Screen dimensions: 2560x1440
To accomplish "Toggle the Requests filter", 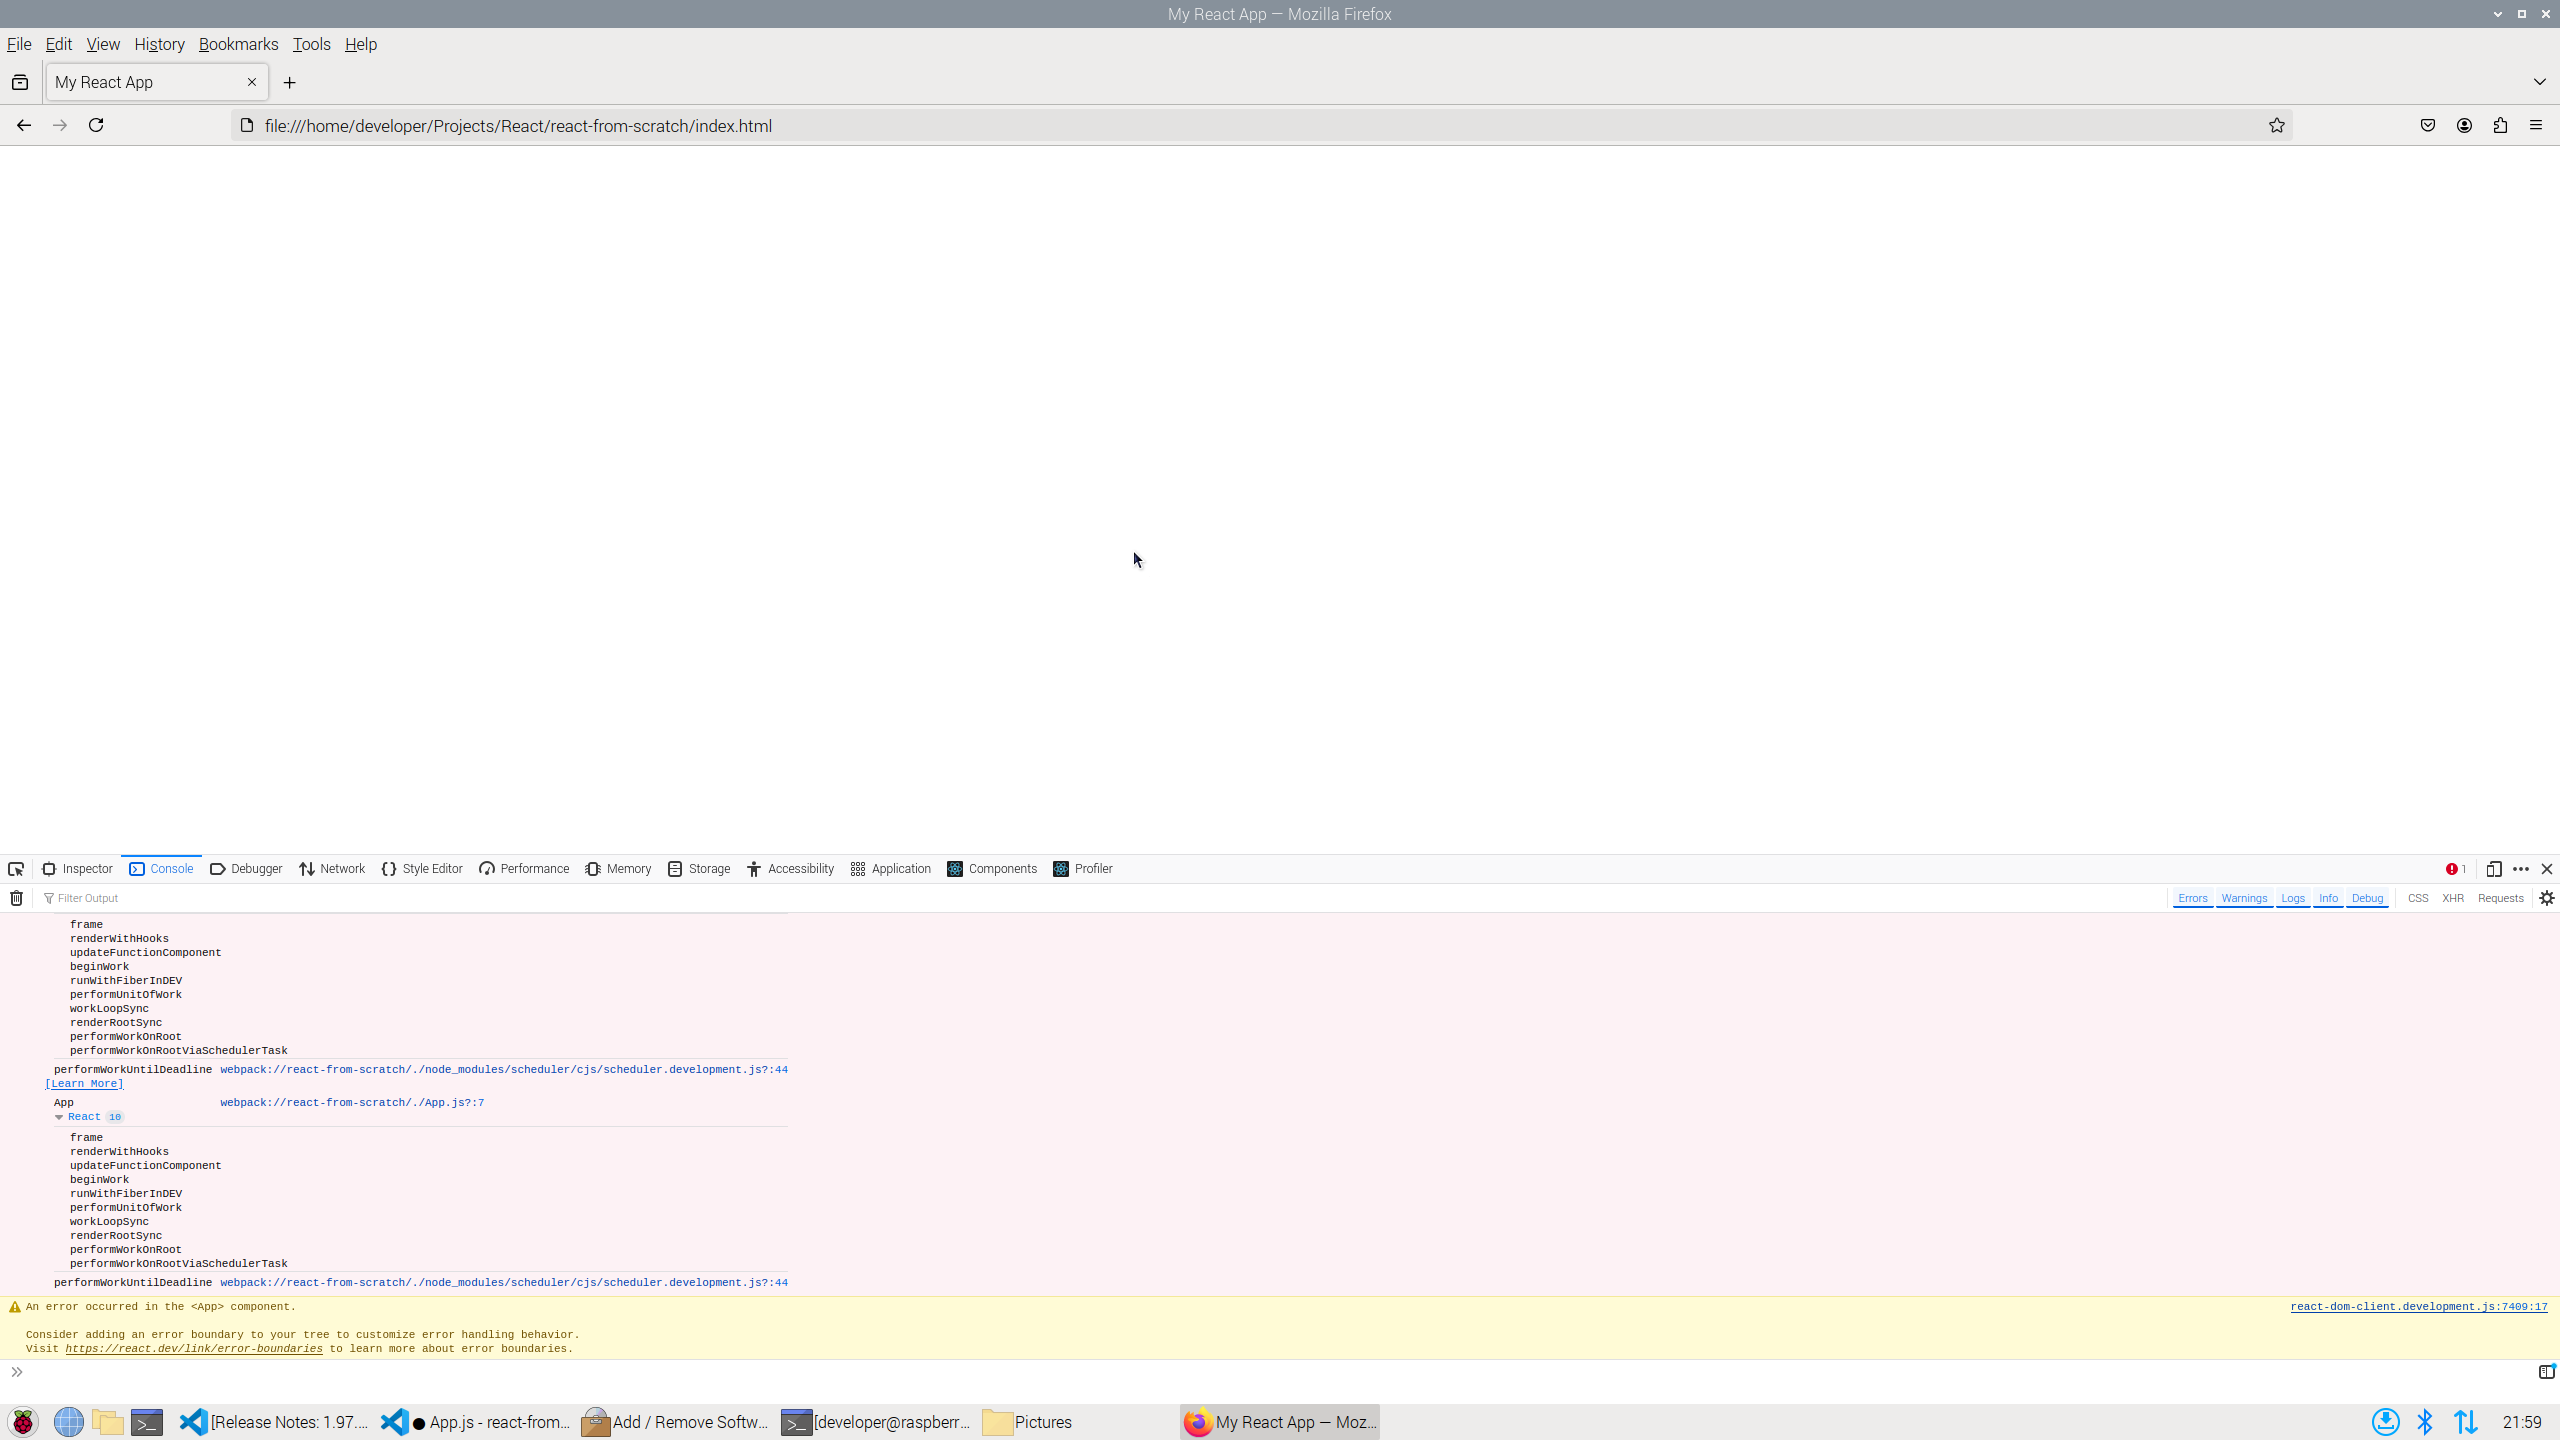I will click(x=2501, y=898).
